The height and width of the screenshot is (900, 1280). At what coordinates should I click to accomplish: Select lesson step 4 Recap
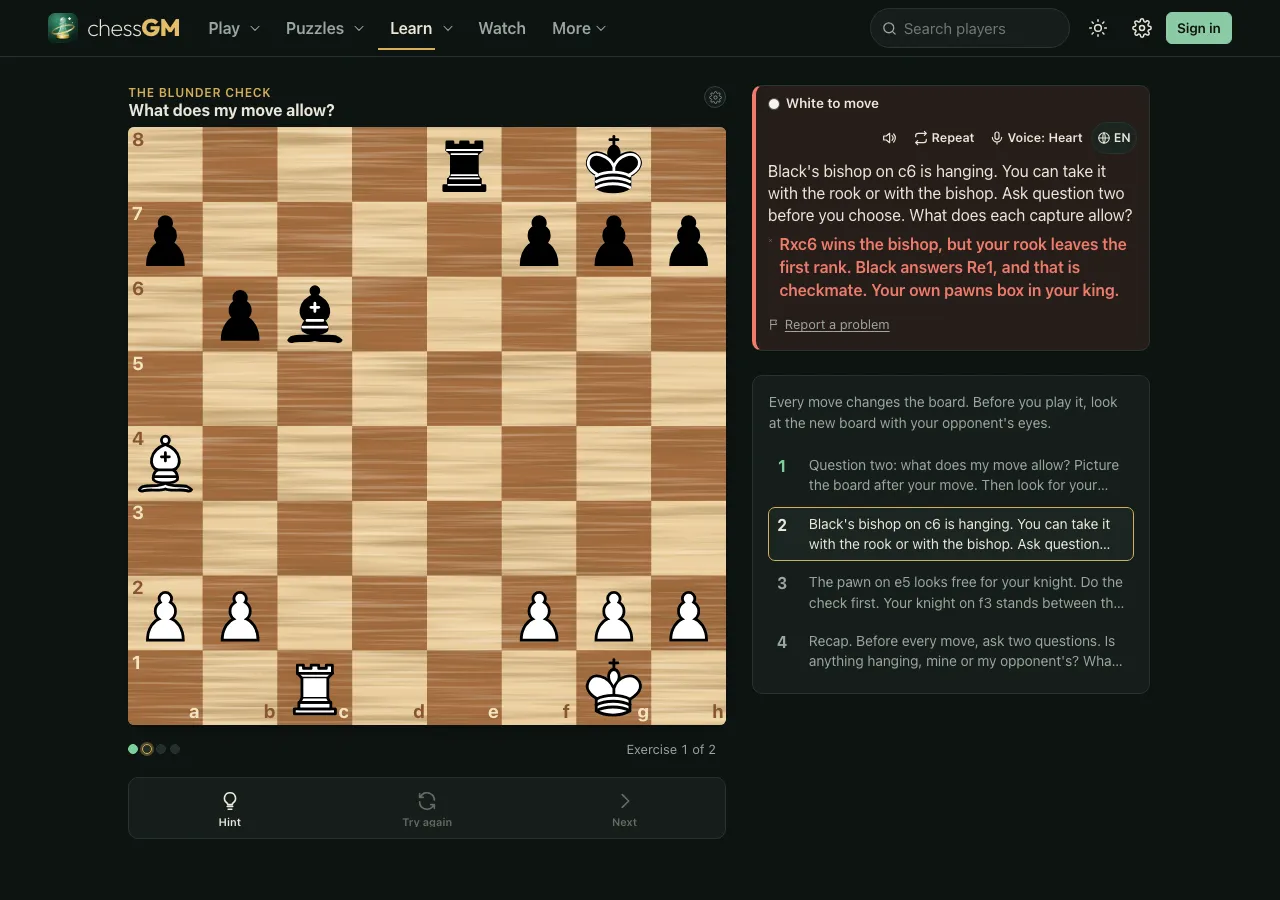tap(951, 651)
